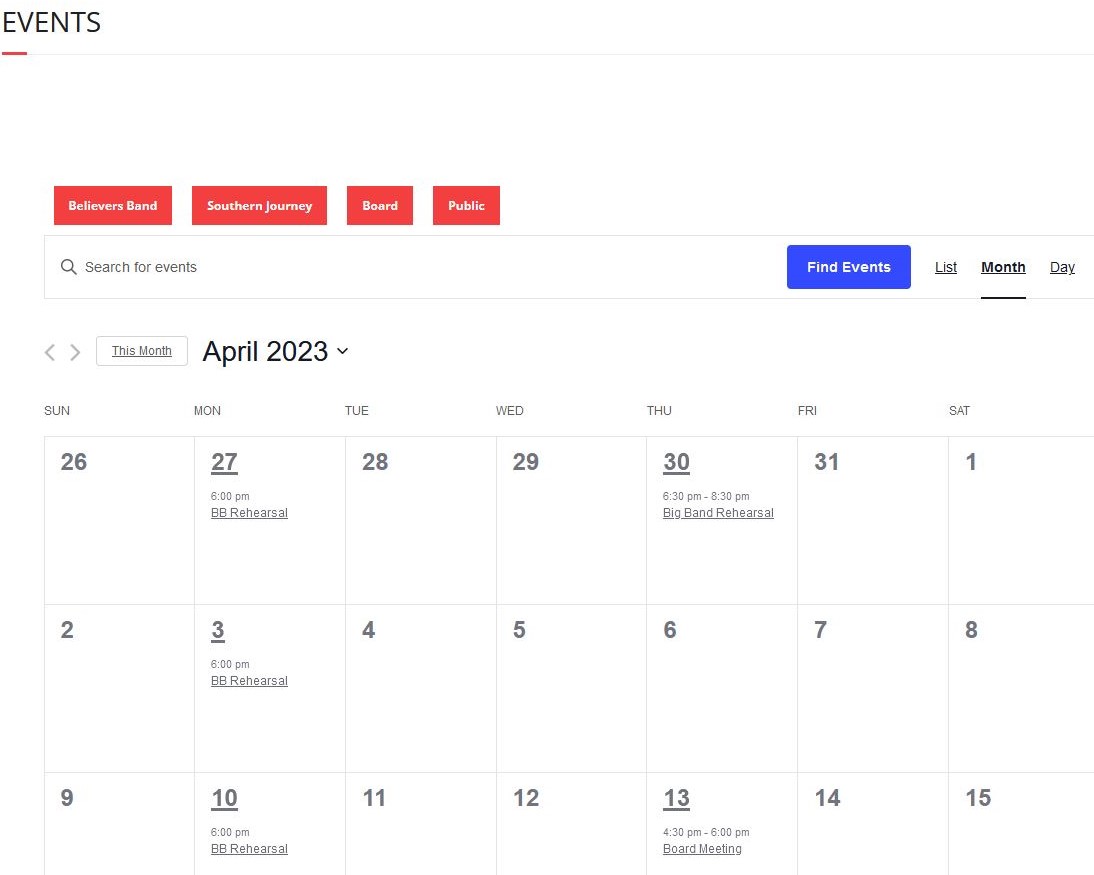Open day 27 link
Screen dimensions: 1094x875
click(x=224, y=462)
